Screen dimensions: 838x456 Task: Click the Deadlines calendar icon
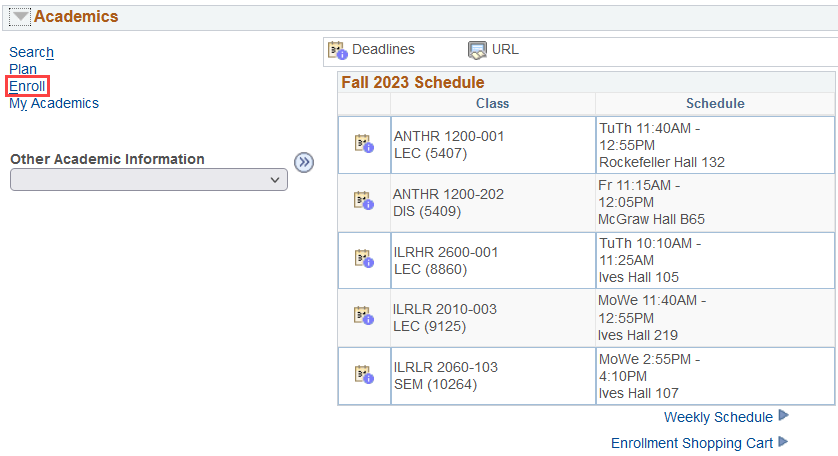pos(337,50)
